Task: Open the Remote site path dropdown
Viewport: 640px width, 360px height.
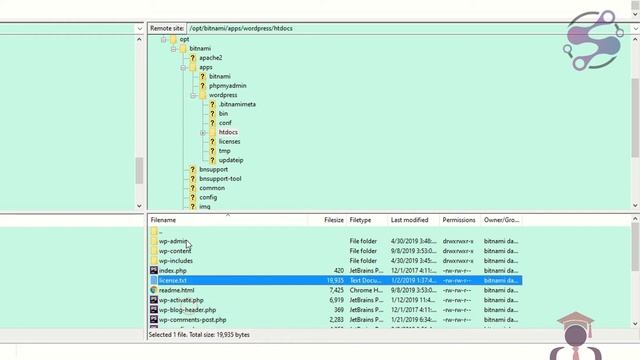Action: (636, 29)
